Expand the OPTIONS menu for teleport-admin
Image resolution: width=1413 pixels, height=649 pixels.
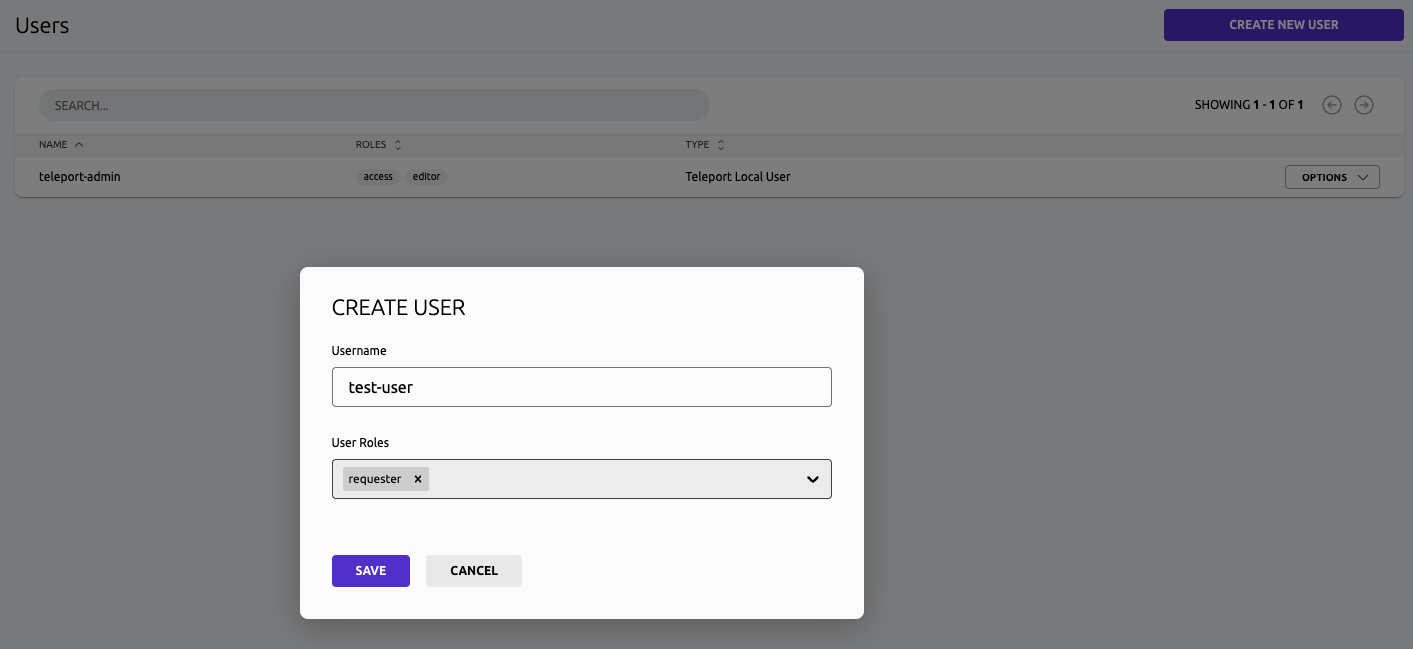coord(1331,176)
